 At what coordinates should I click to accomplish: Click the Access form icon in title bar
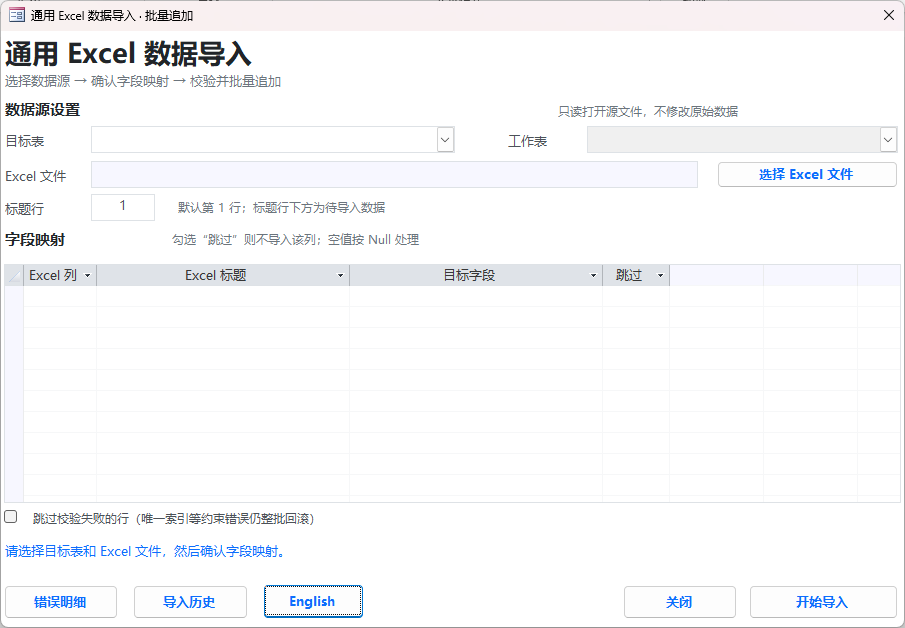pos(17,16)
